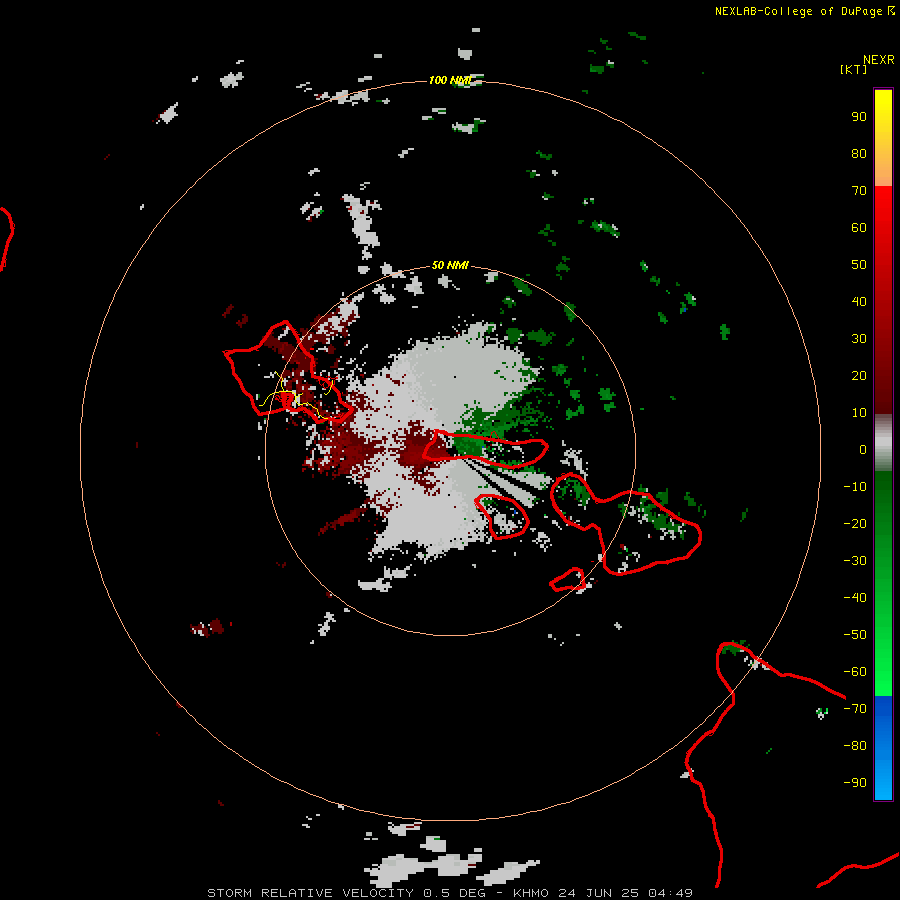Image resolution: width=900 pixels, height=900 pixels.
Task: Click the yellow storm track inside west polygon
Action: pyautogui.click(x=296, y=396)
